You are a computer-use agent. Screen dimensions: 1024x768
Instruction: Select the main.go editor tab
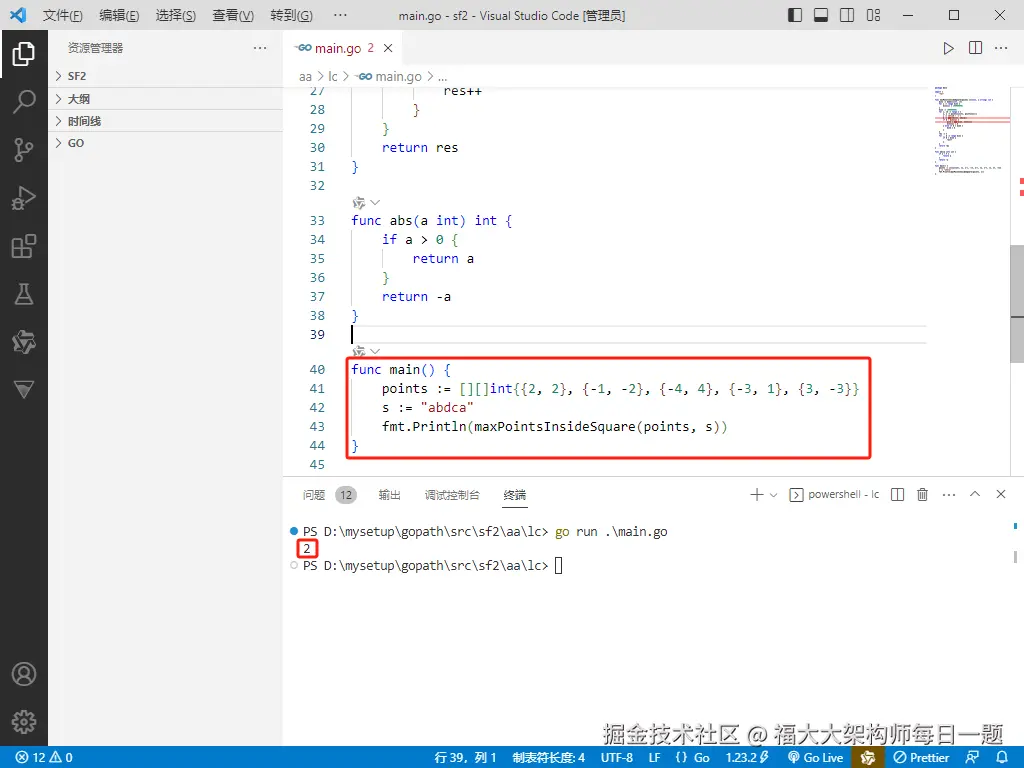343,48
